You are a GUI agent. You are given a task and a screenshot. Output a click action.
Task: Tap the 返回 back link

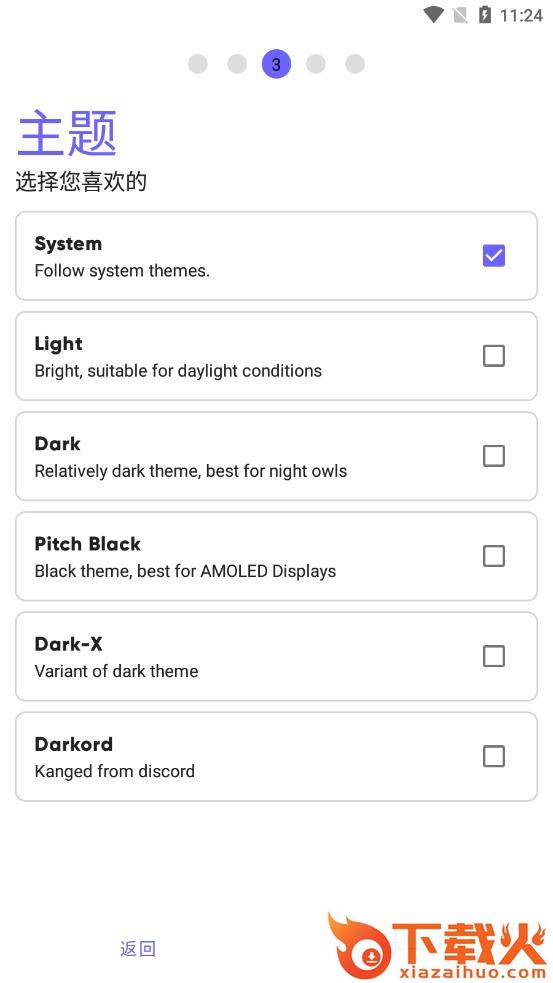[x=138, y=949]
